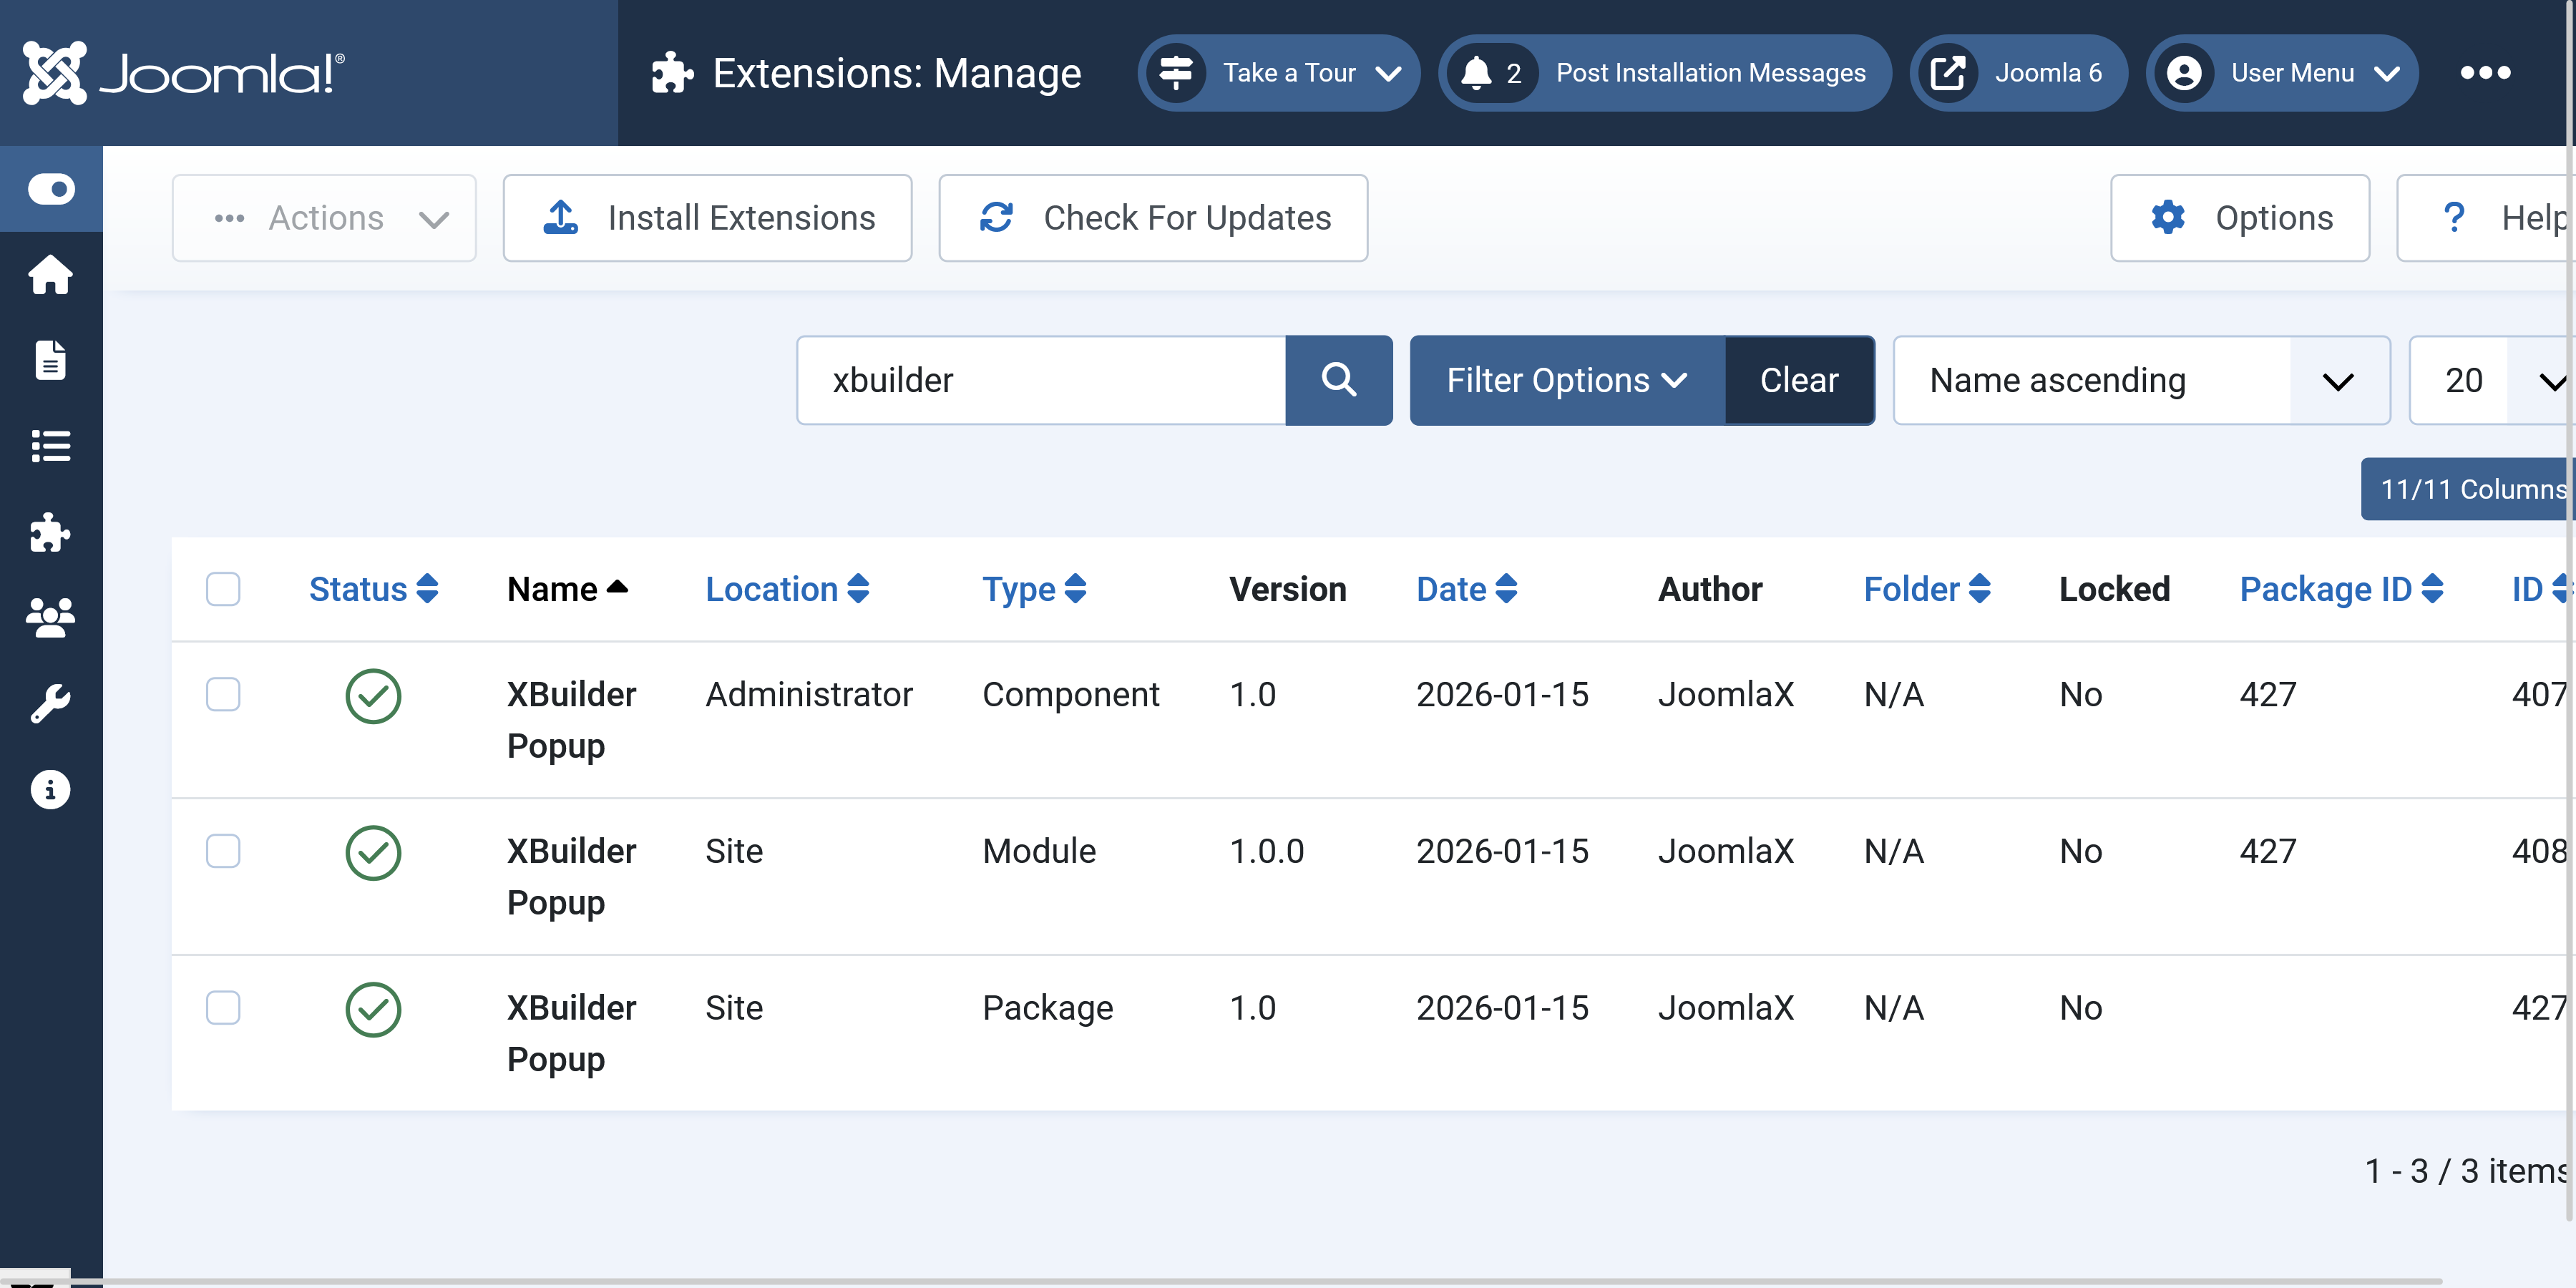This screenshot has height=1288, width=2576.
Task: Open the Users group sidebar icon
Action: (x=50, y=618)
